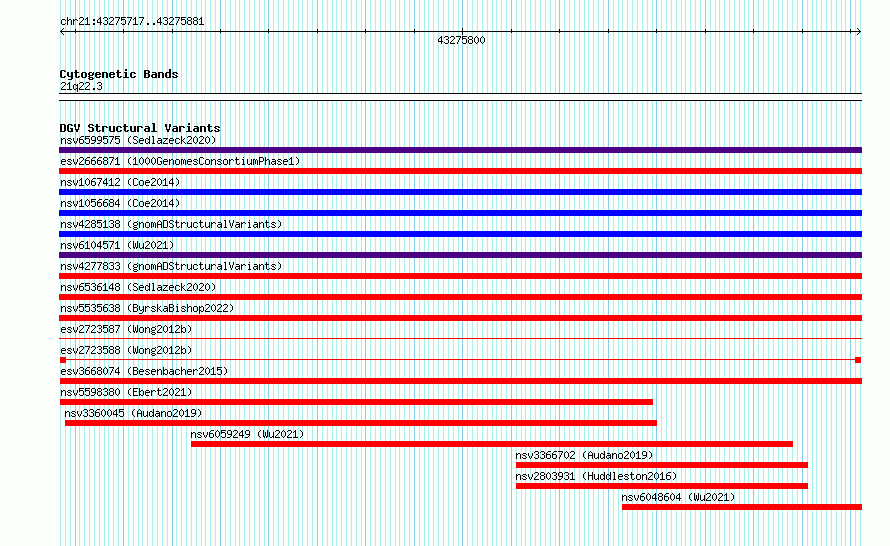Select the nsv5535638 red variant bar
Screen dimensions: 890x546
(460, 318)
